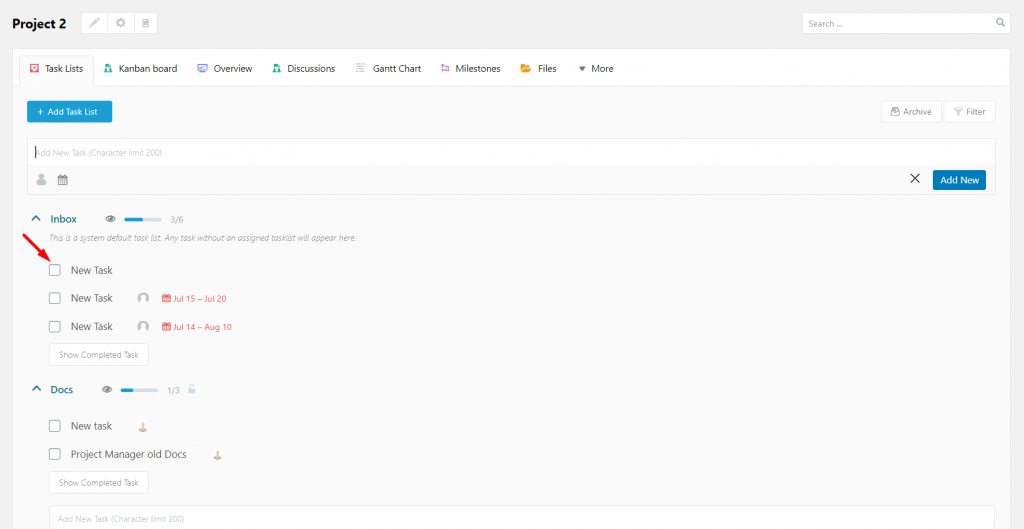This screenshot has height=529, width=1024.
Task: Click the user assign icon under Add New Task
Action: pyautogui.click(x=42, y=180)
